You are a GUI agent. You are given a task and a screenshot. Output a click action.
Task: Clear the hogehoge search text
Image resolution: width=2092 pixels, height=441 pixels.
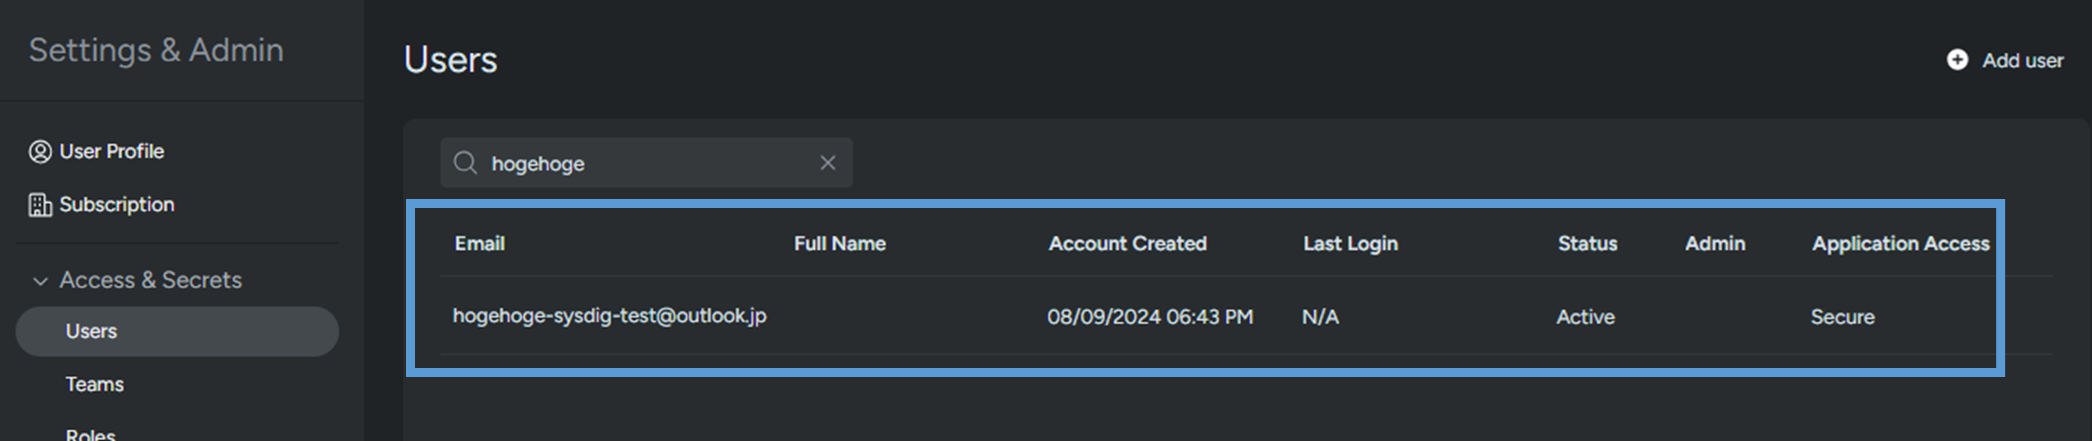pos(828,163)
